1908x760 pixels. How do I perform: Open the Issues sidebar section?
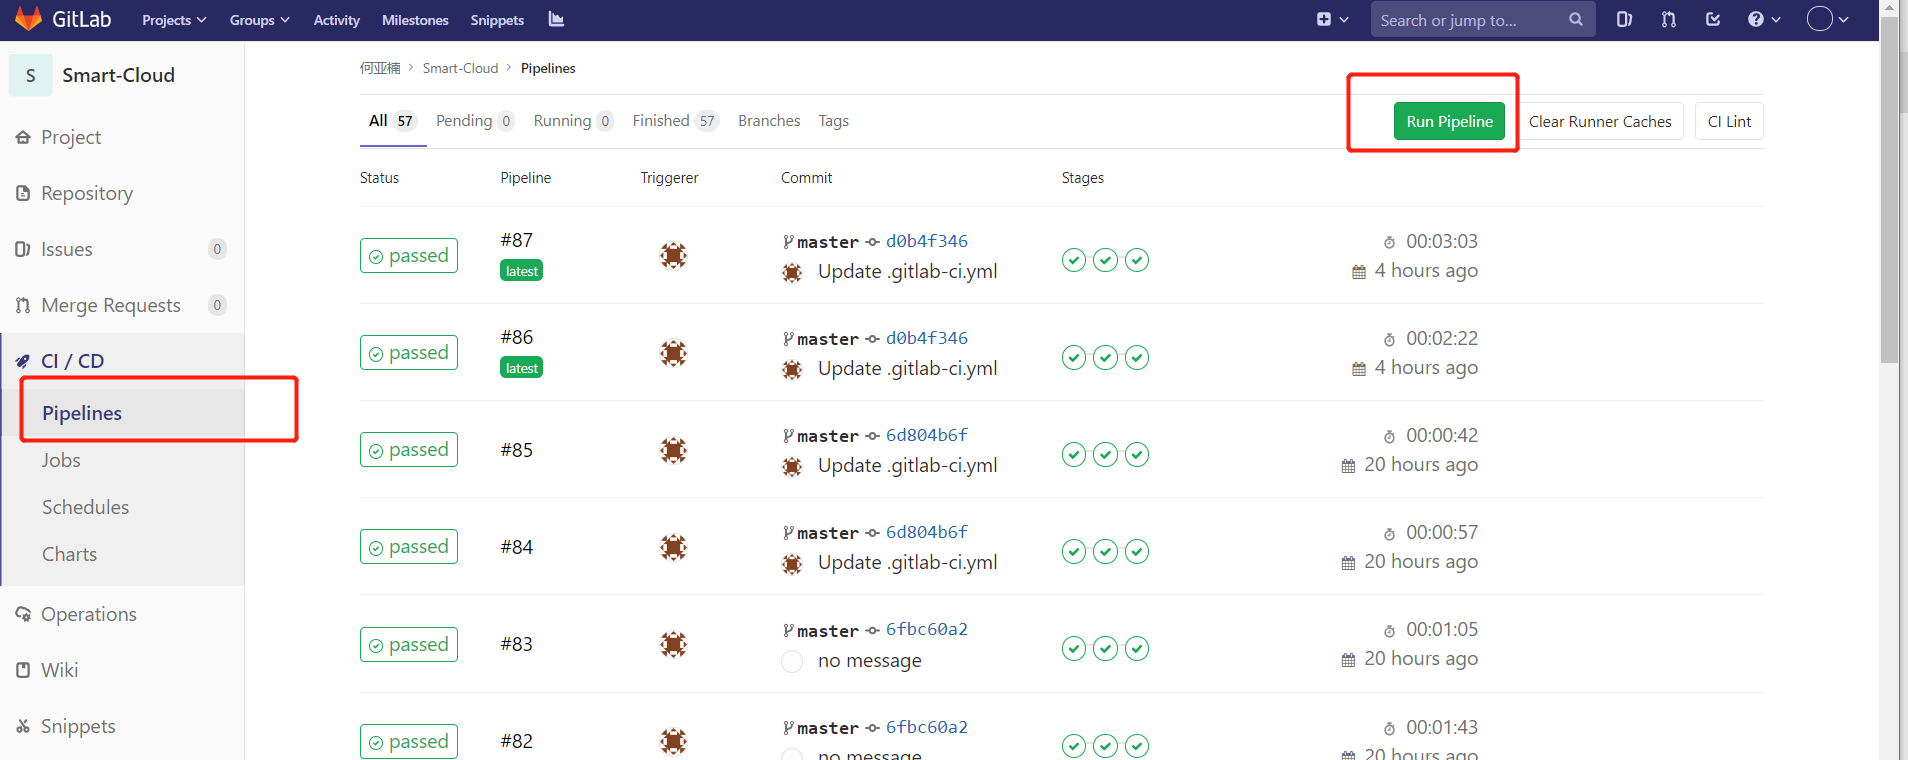click(x=122, y=249)
